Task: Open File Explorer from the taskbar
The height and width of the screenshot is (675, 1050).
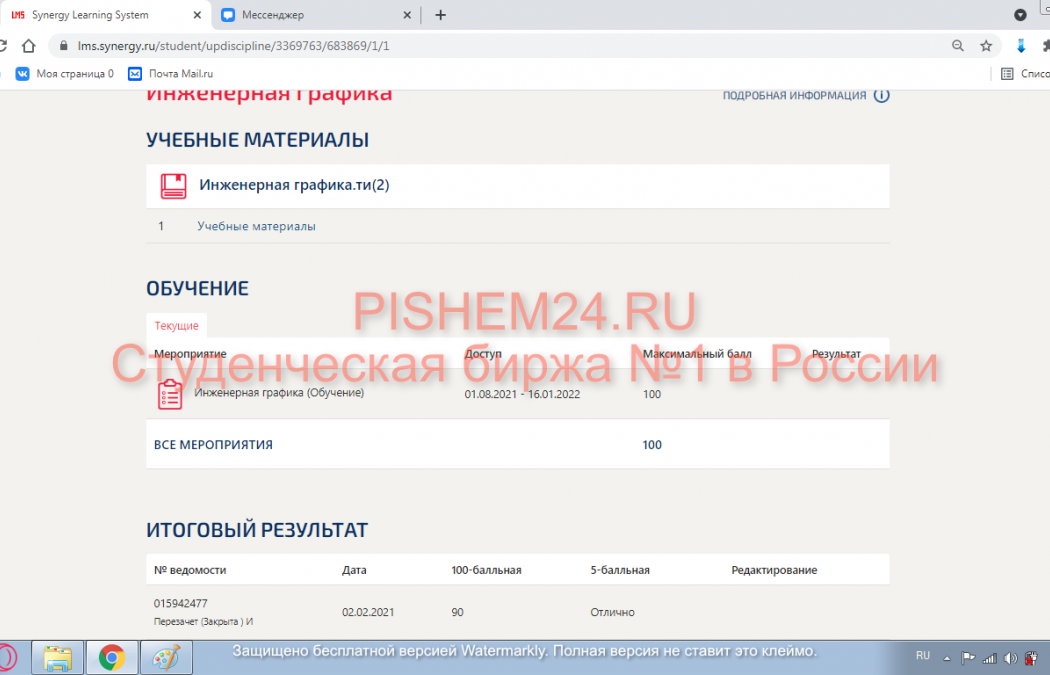Action: click(58, 657)
